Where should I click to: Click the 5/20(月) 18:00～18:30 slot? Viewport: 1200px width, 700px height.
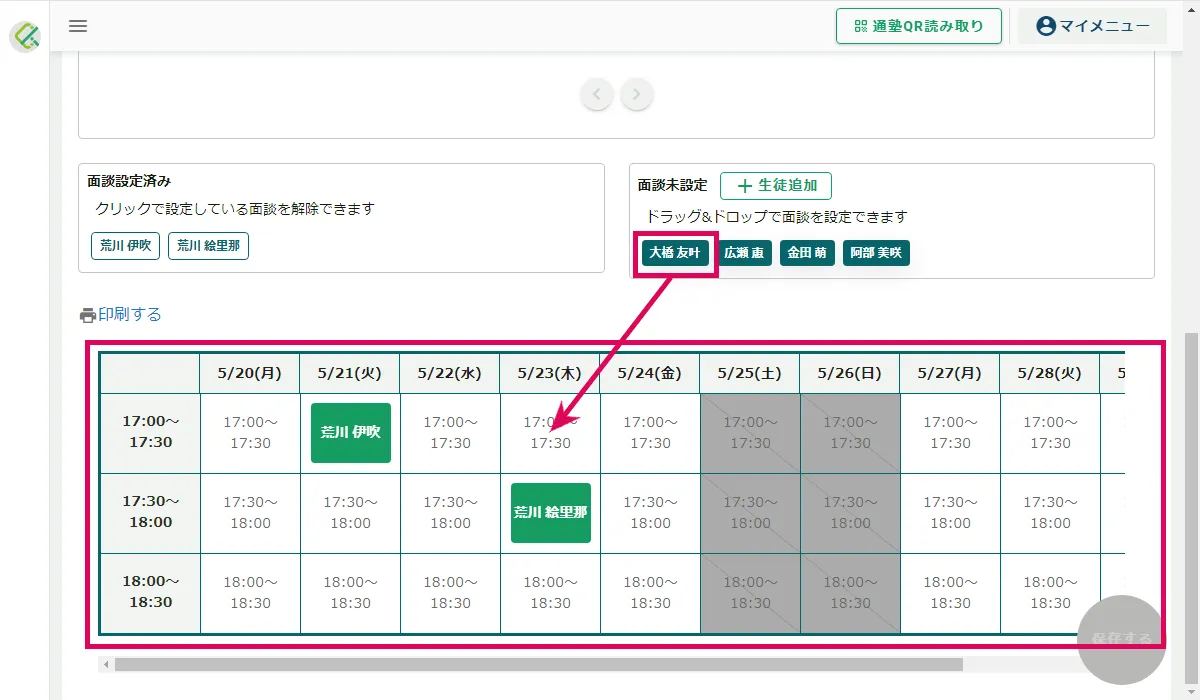pyautogui.click(x=250, y=593)
